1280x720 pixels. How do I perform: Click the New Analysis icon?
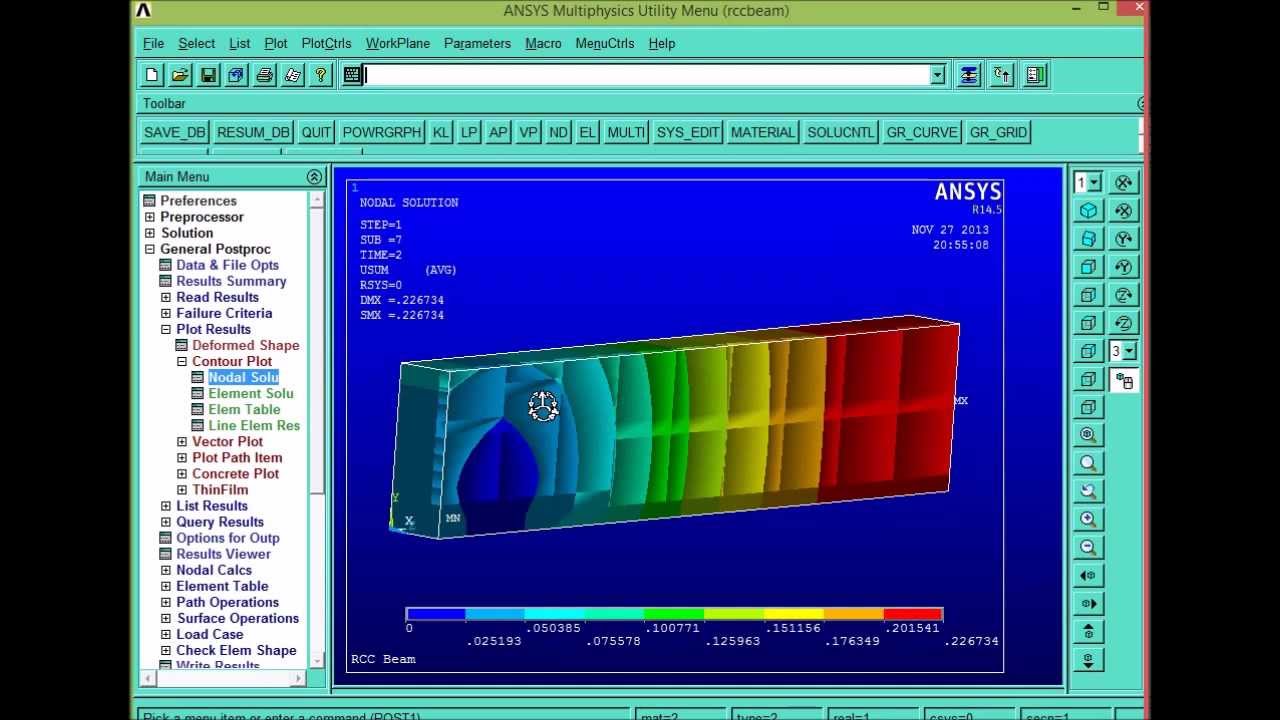(x=152, y=75)
